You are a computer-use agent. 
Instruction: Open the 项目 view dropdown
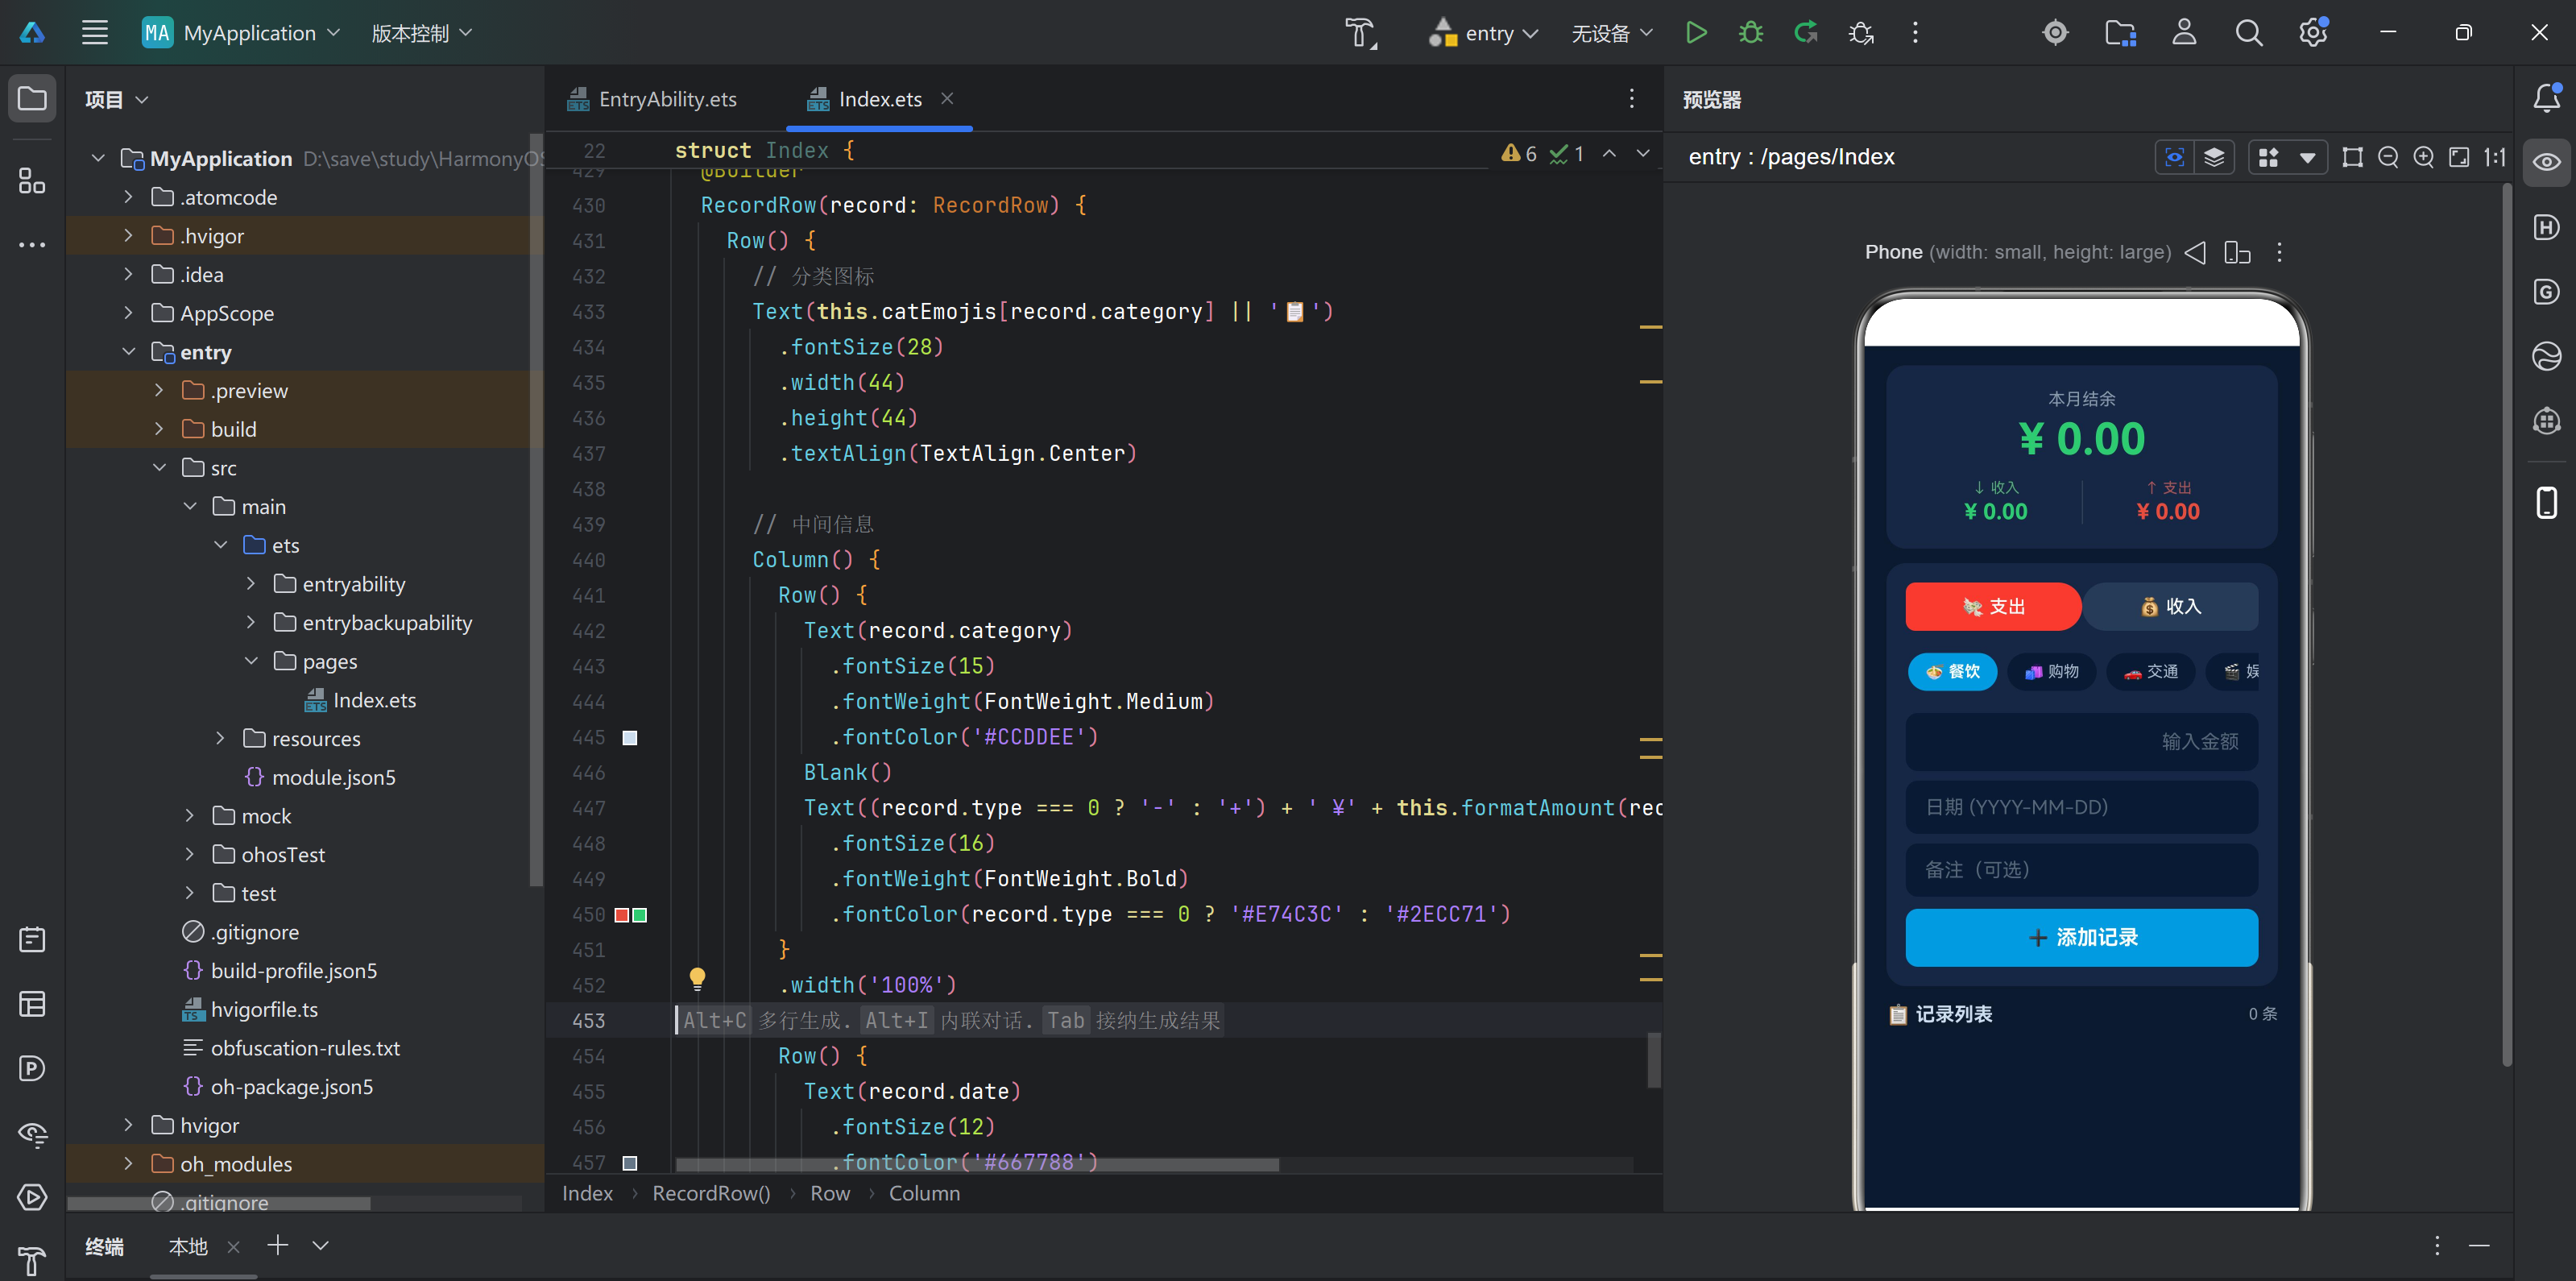(x=117, y=99)
